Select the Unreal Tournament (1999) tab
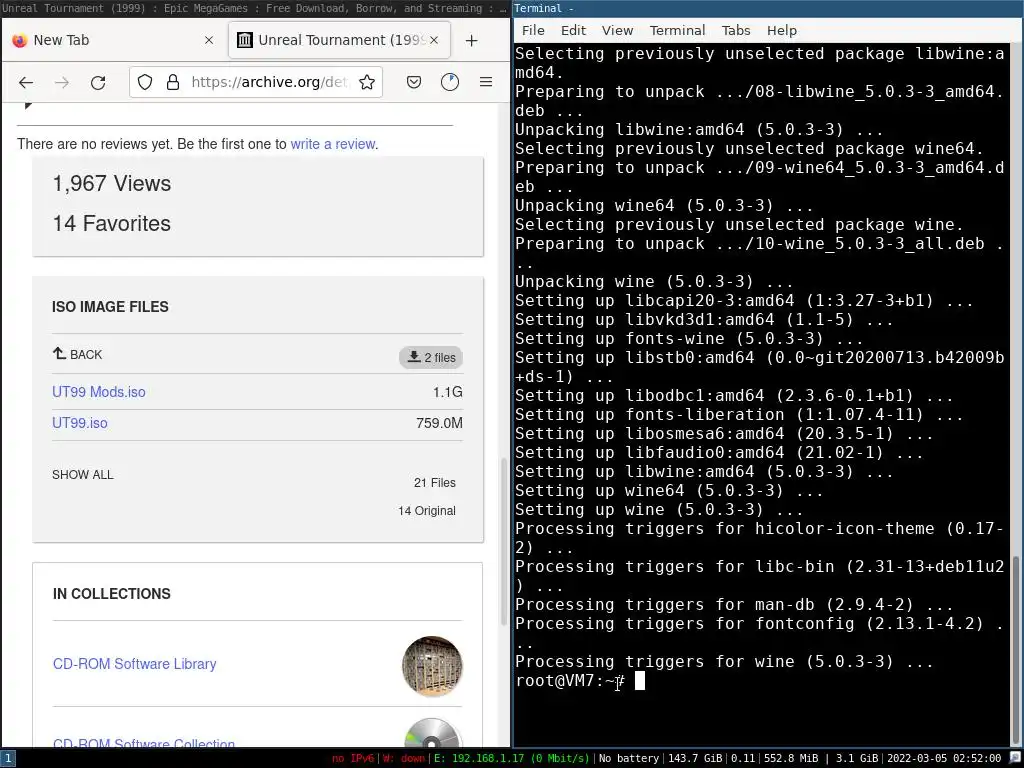 340,40
